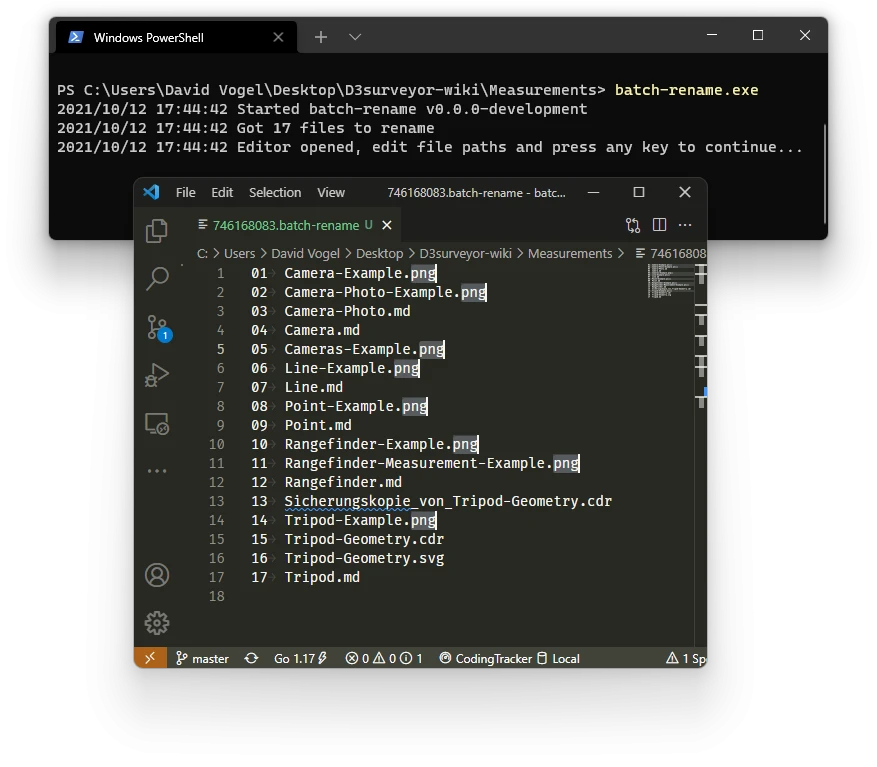Viewport: 877px width, 767px height.
Task: Open the Manage gear icon
Action: point(157,623)
